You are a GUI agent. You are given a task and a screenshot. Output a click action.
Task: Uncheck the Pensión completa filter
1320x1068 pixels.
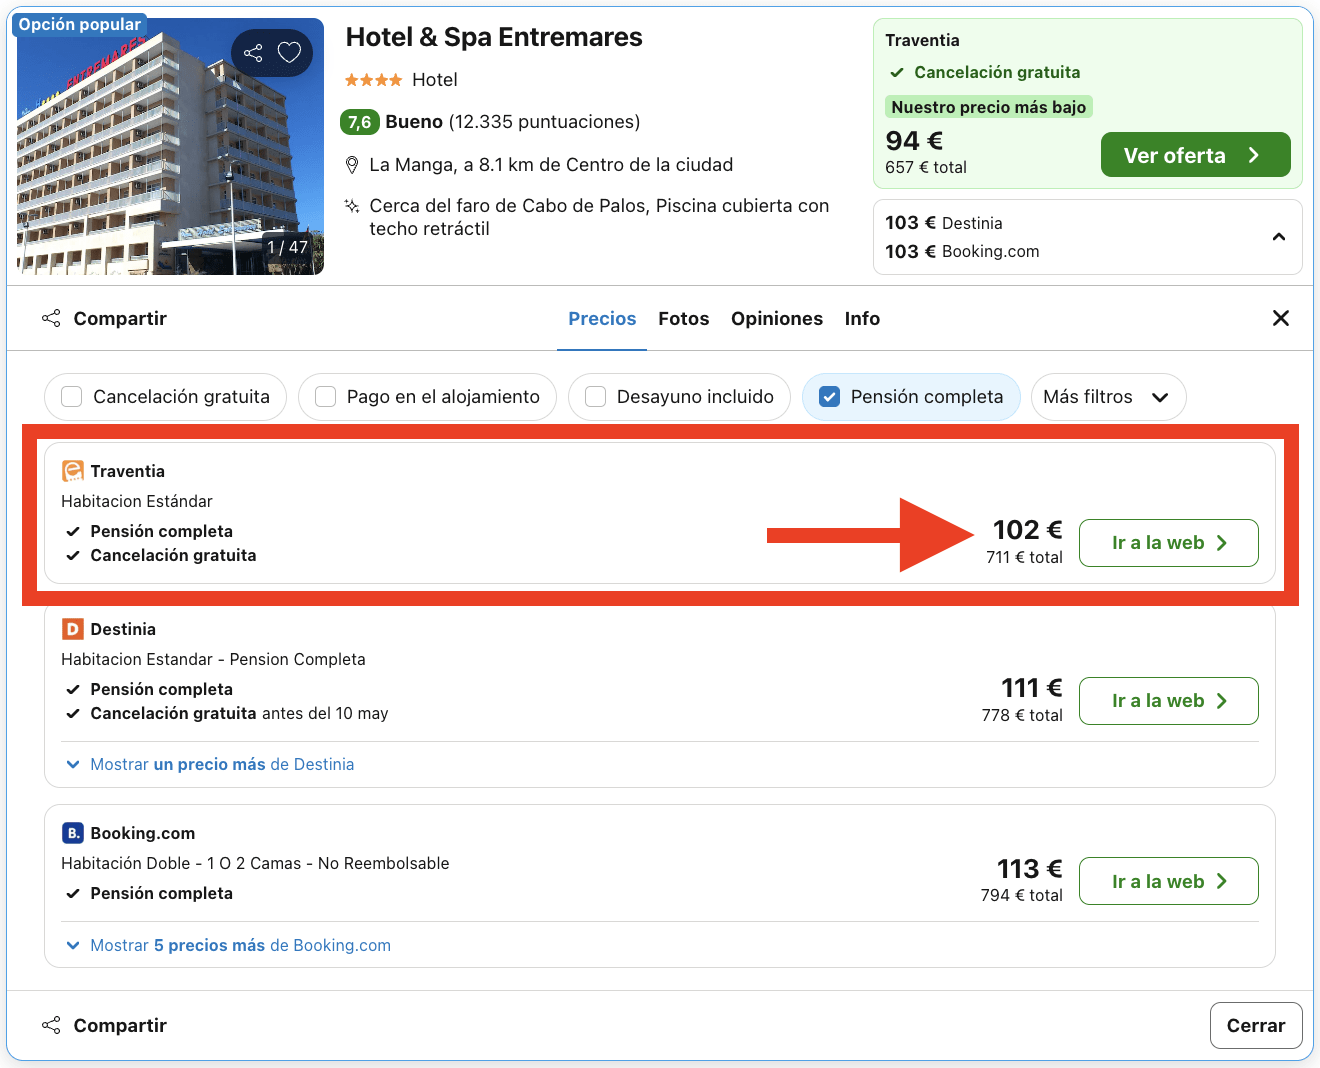pos(829,397)
